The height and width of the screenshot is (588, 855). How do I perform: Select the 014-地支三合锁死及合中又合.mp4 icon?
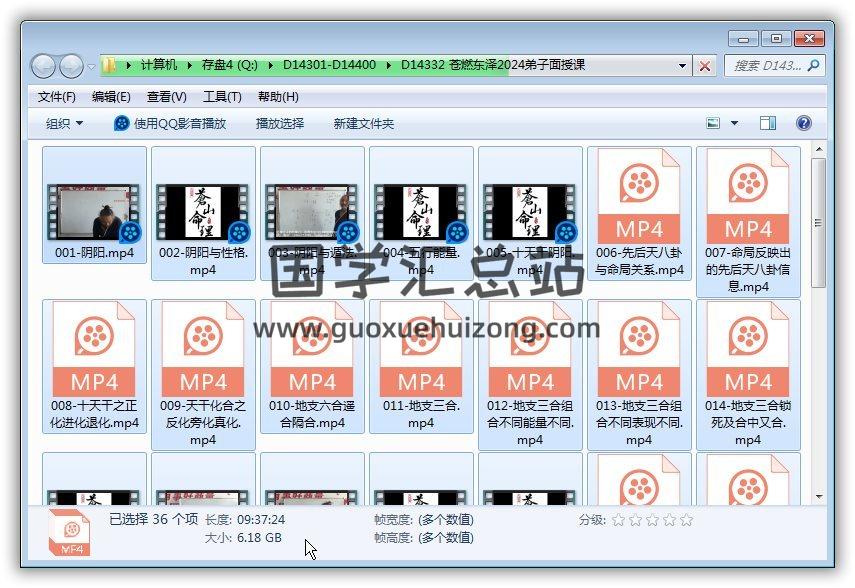748,349
